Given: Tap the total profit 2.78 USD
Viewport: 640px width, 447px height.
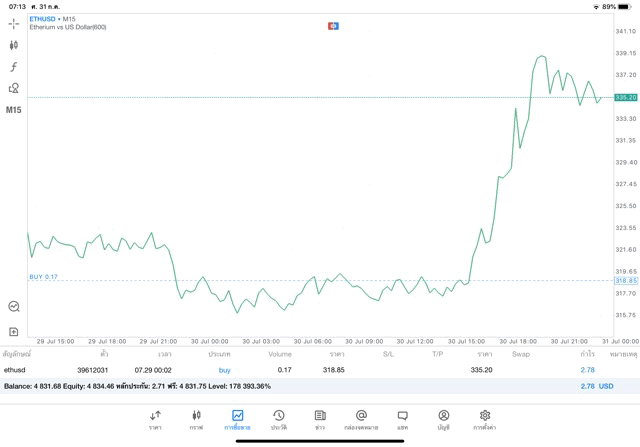Looking at the screenshot, I should (x=597, y=386).
